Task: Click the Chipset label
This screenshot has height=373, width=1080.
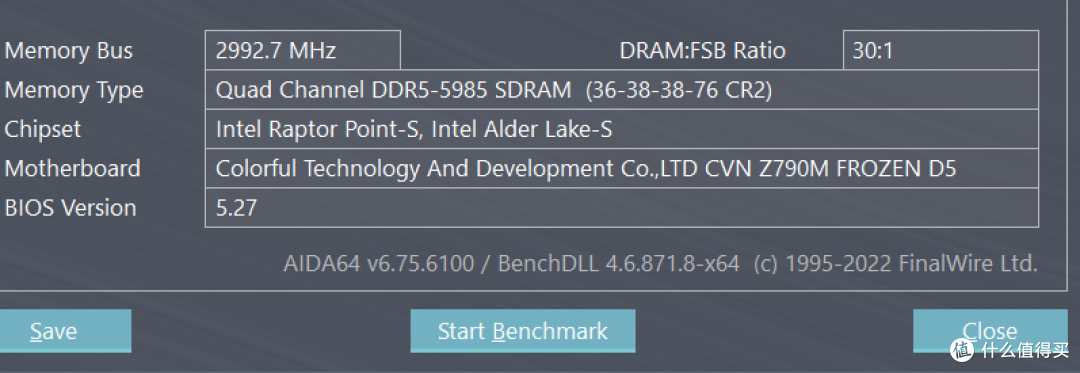Action: point(43,129)
